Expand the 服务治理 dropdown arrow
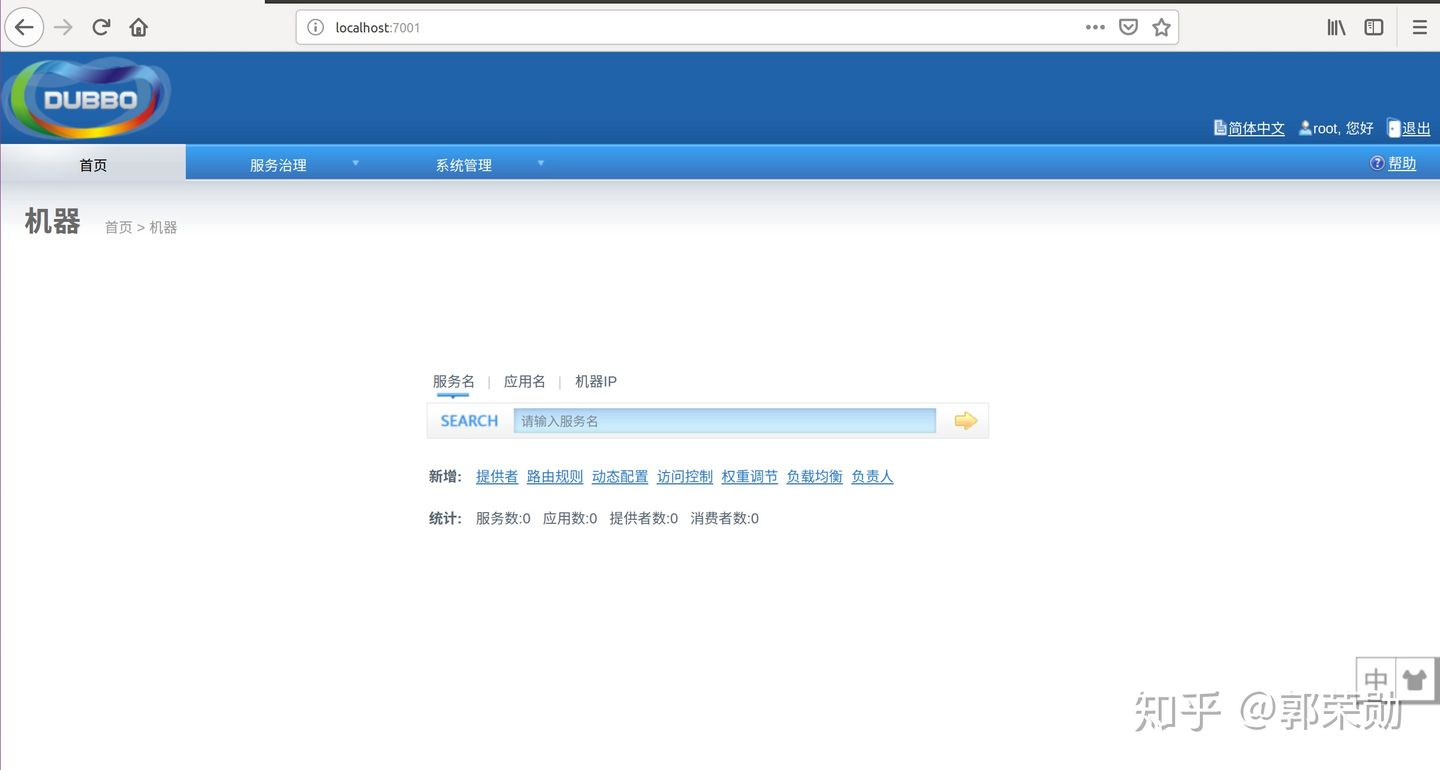Screen dimensions: 1440x770 pos(355,163)
